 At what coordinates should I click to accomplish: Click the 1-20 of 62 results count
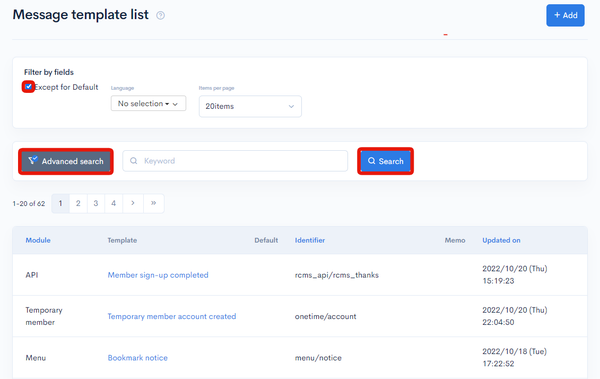coord(29,204)
